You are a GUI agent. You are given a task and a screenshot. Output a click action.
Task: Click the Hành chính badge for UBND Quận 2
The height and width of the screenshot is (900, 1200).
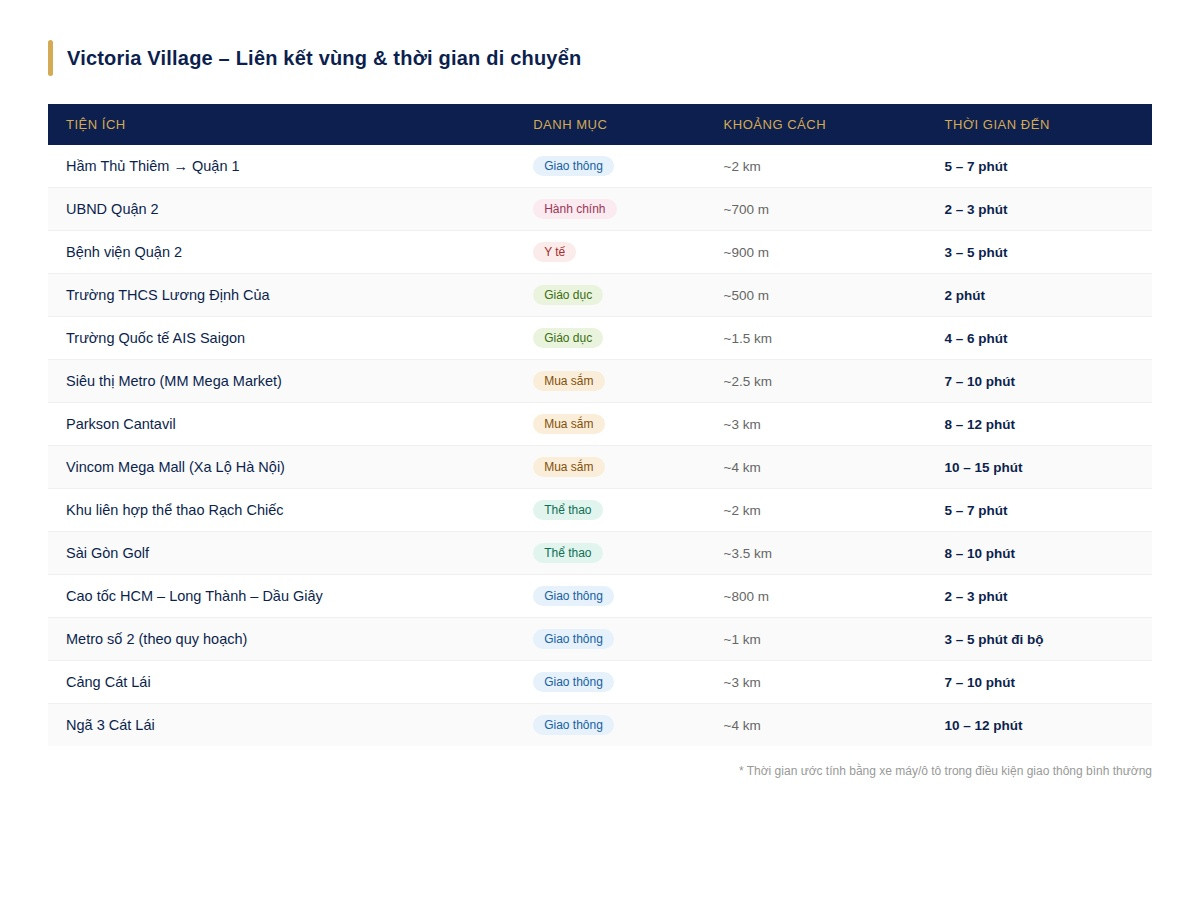574,209
